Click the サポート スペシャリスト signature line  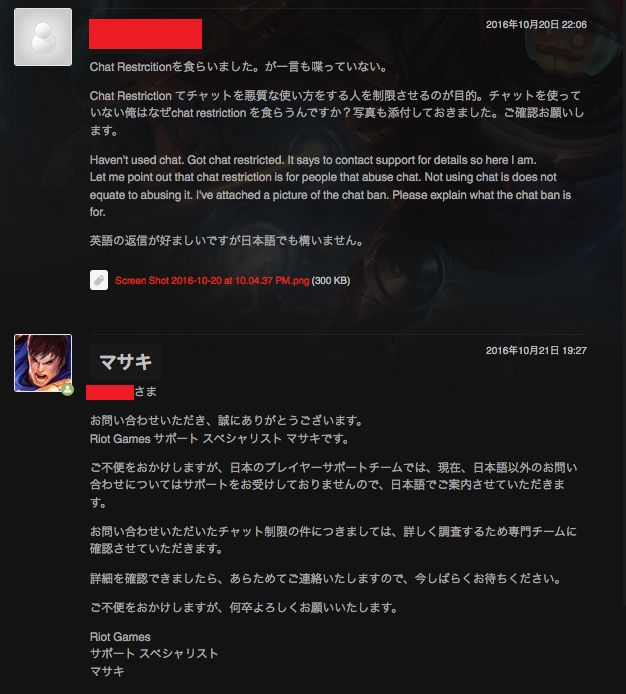pyautogui.click(x=154, y=654)
